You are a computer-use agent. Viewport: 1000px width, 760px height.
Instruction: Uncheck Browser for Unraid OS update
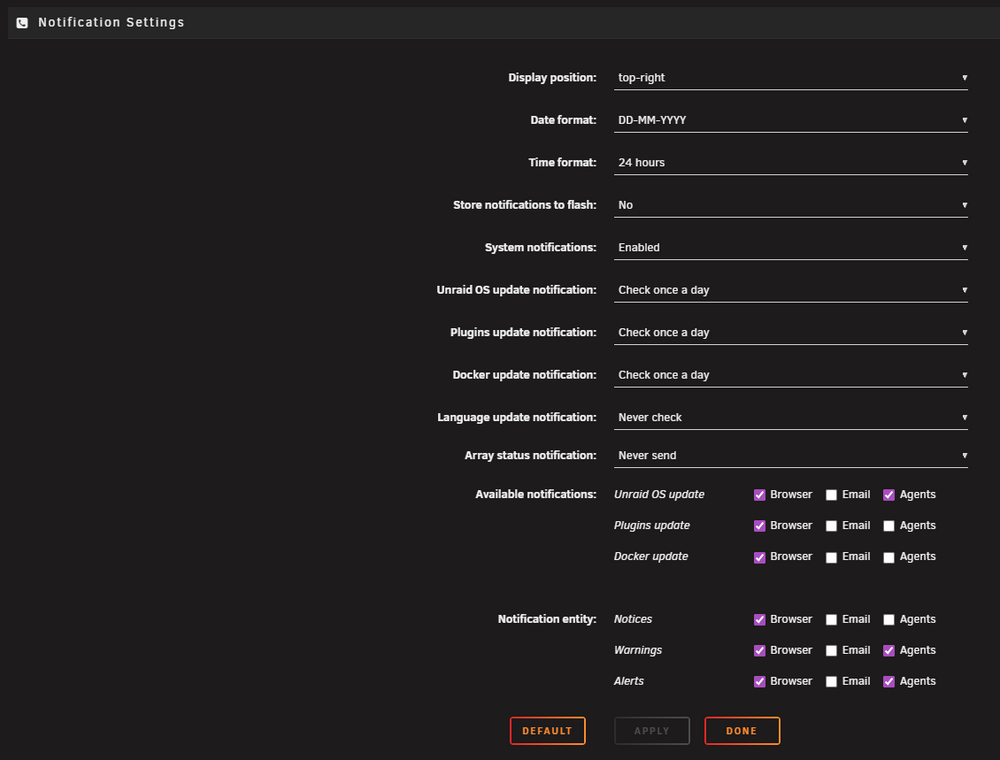click(759, 495)
